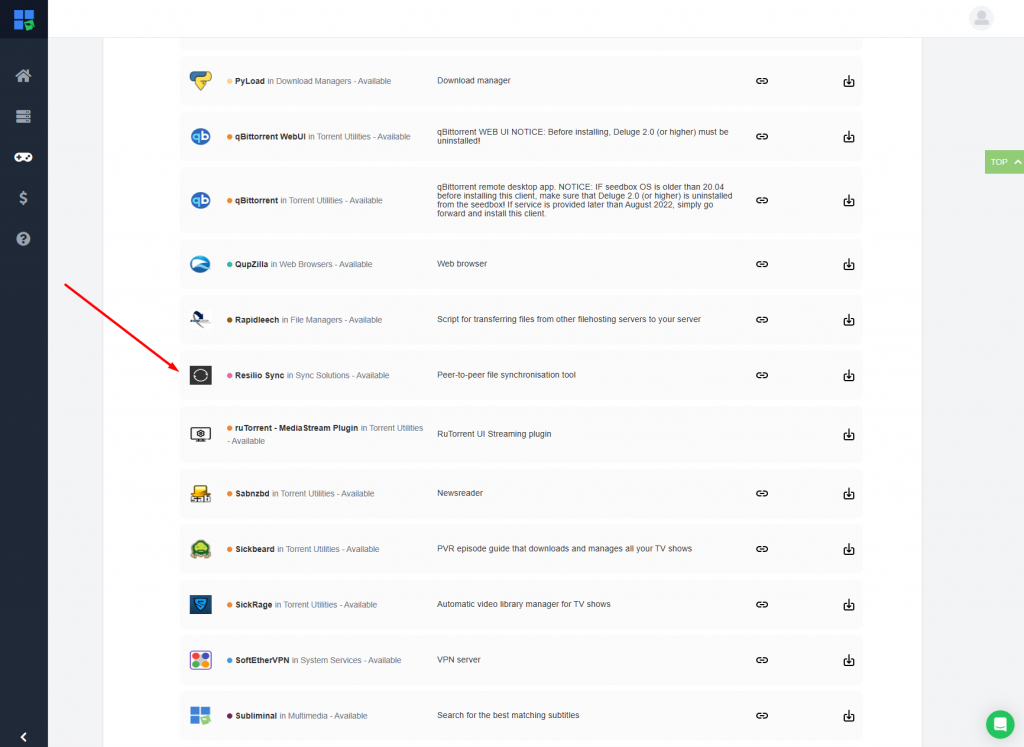The image size is (1024, 747).
Task: Install Resilio Sync via download icon
Action: (848, 375)
